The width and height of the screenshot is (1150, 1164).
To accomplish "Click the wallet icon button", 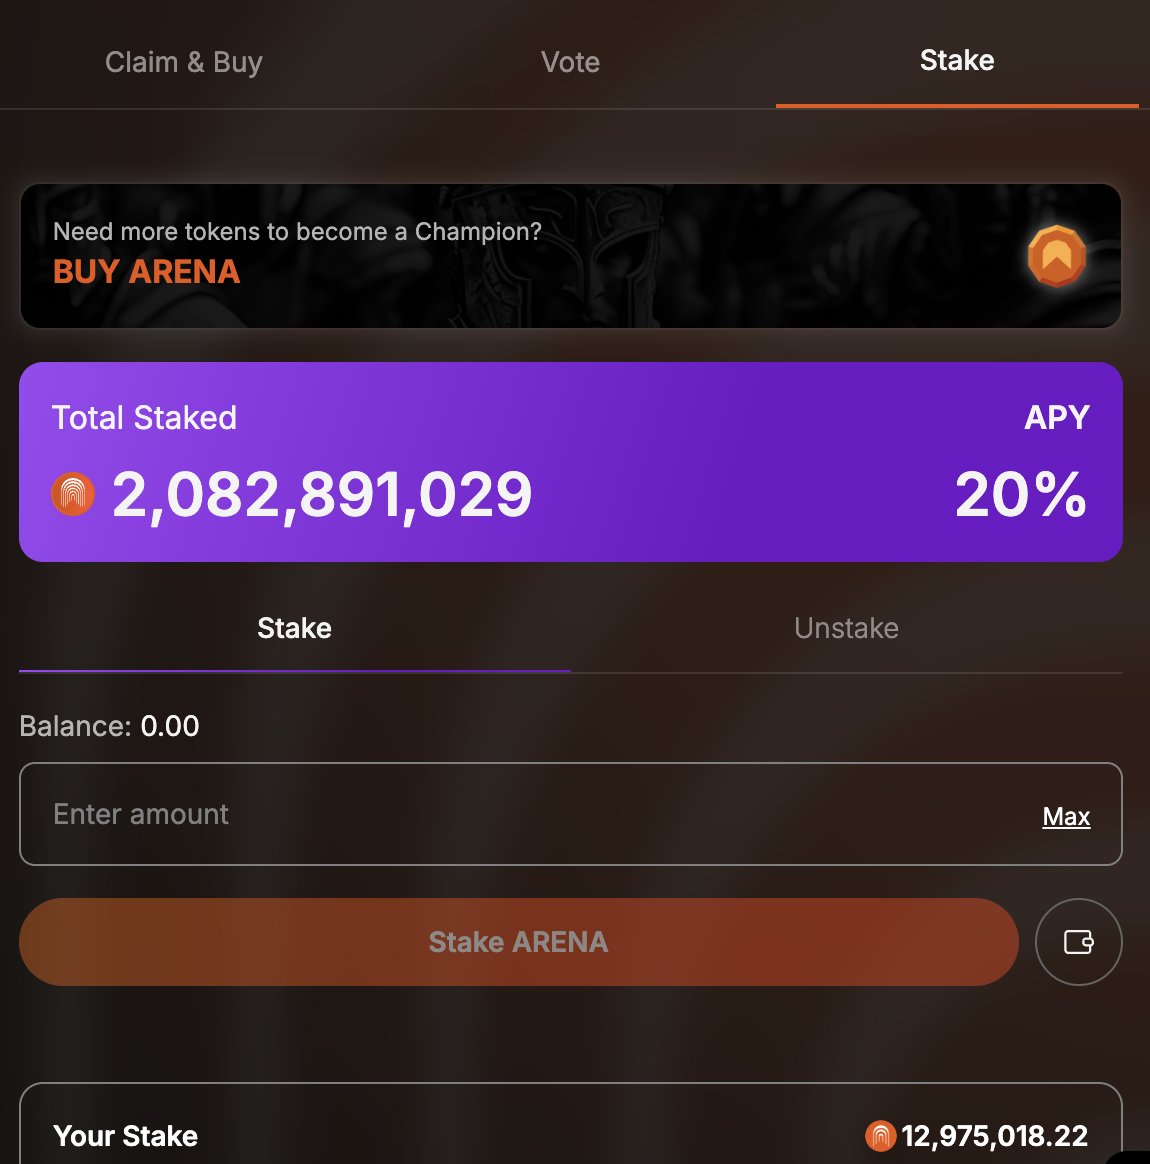I will 1078,942.
